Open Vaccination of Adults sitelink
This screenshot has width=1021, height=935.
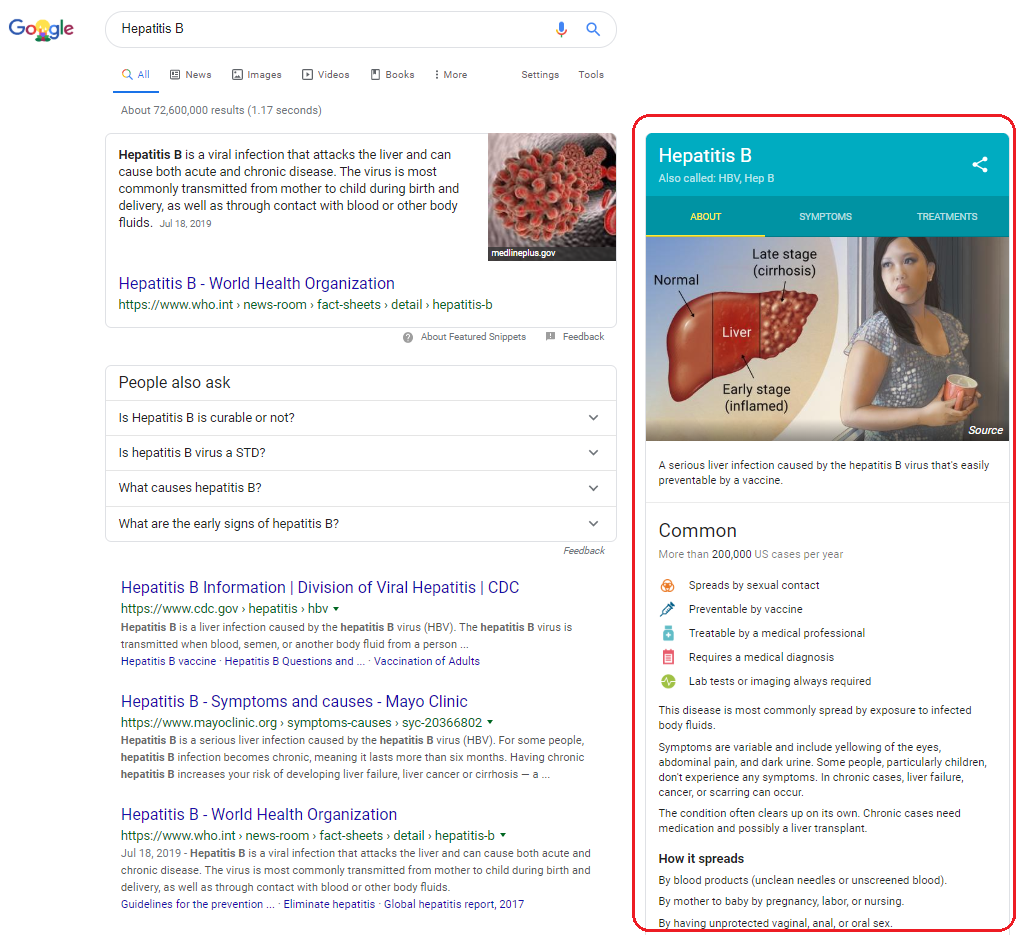point(427,662)
